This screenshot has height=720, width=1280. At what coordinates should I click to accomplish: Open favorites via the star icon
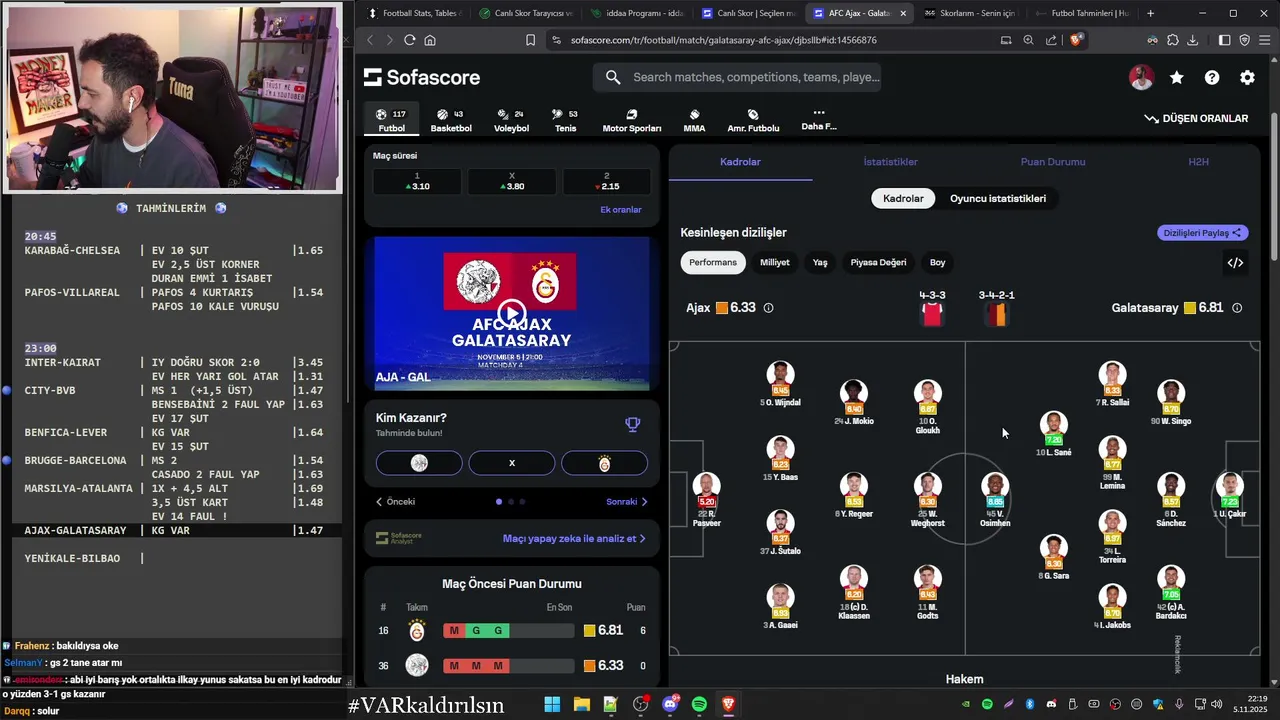point(1177,78)
